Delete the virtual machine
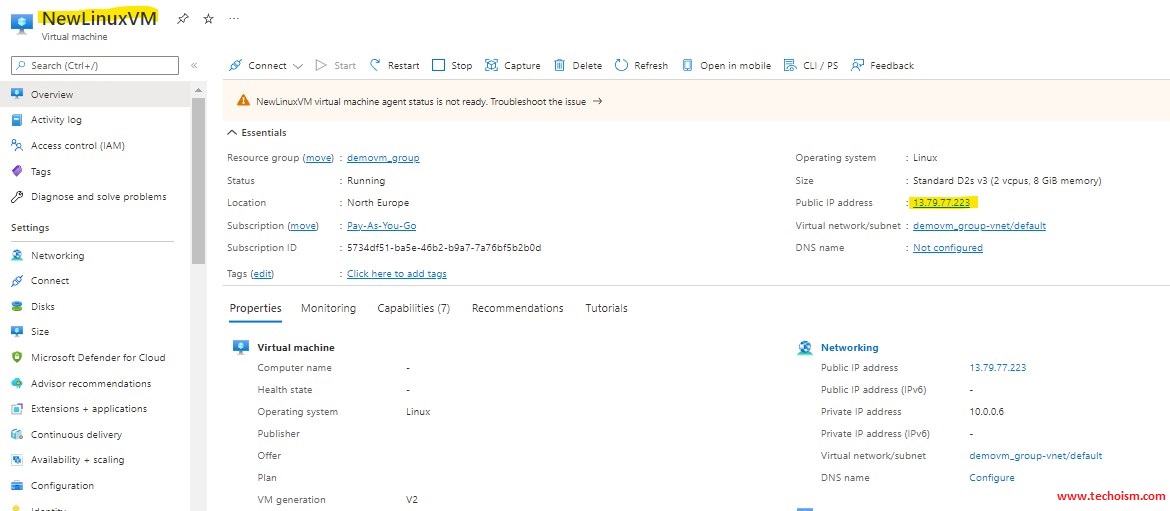Screen dimensions: 1170x511 point(578,66)
